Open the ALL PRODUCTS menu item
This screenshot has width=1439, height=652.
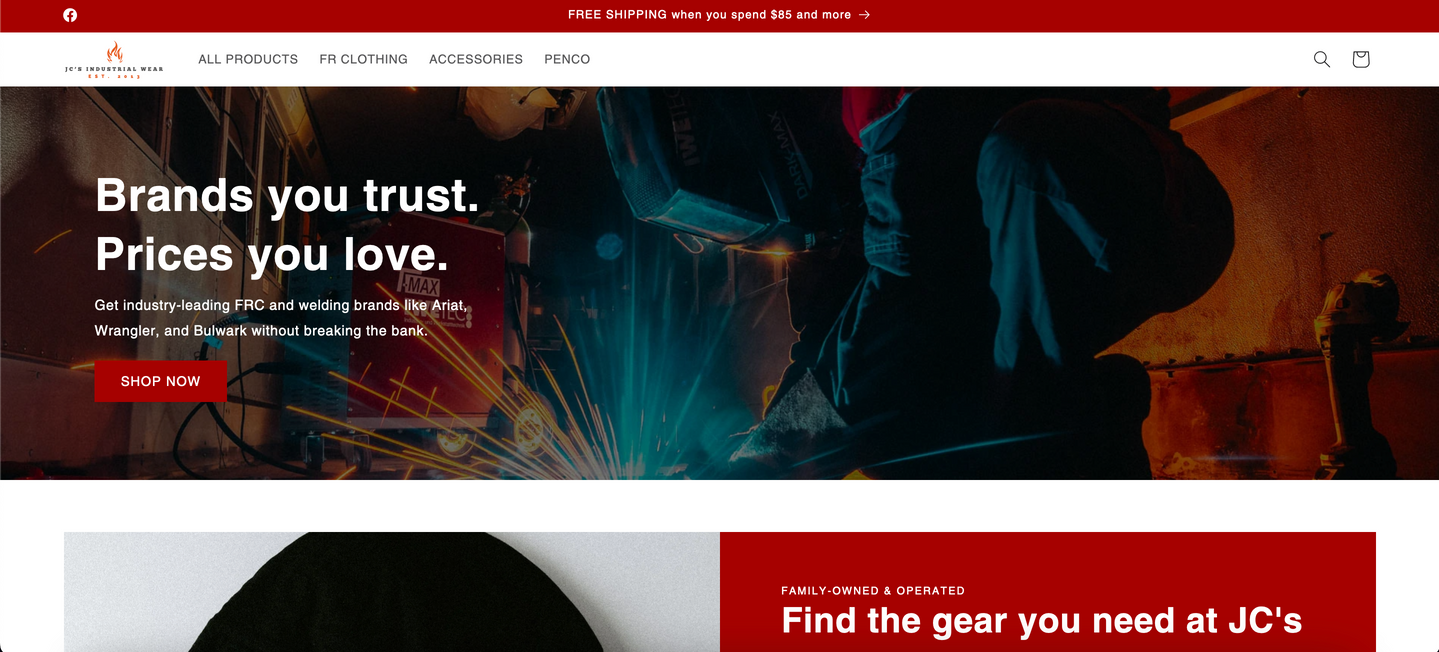tap(248, 59)
